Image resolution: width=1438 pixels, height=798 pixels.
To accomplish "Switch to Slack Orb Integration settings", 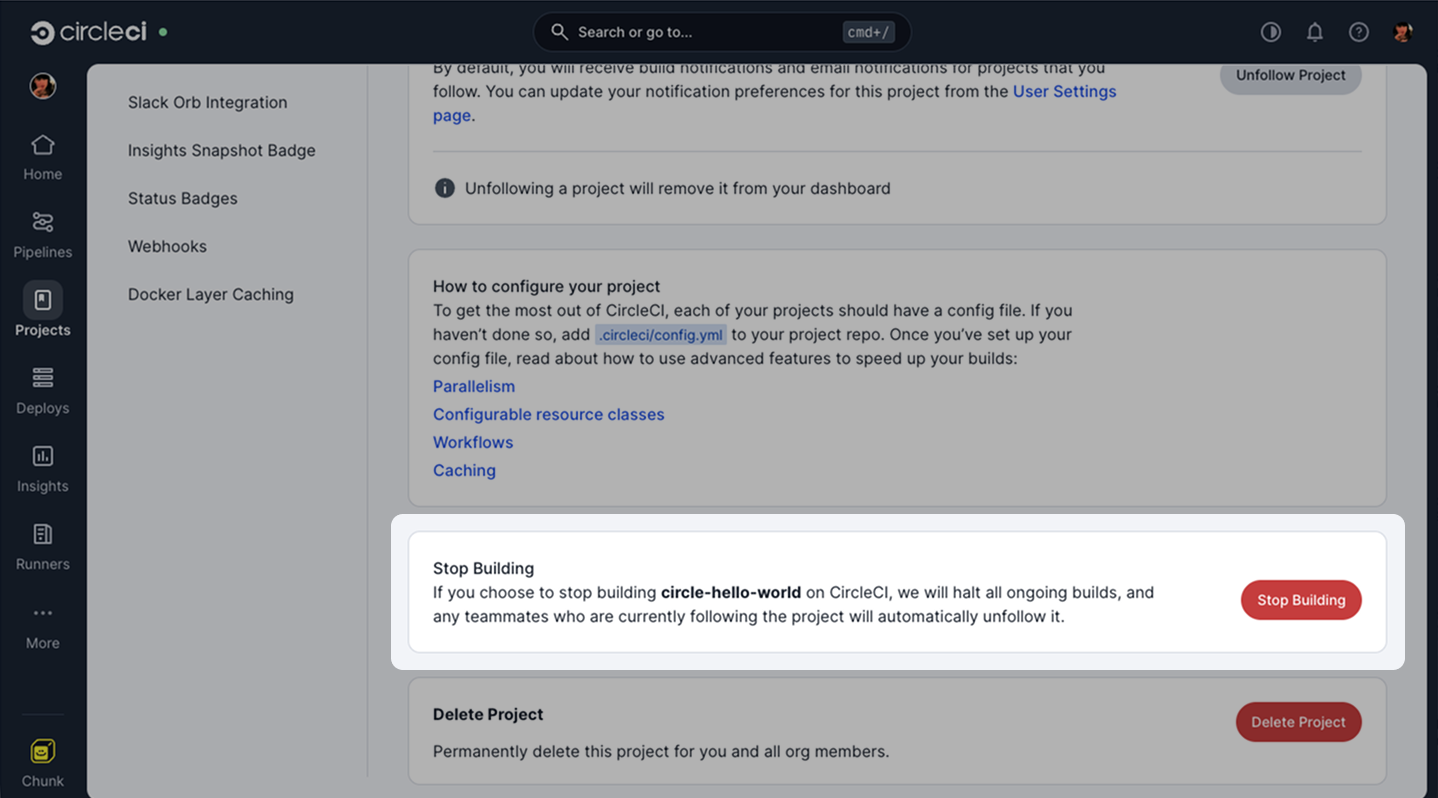I will [x=207, y=102].
